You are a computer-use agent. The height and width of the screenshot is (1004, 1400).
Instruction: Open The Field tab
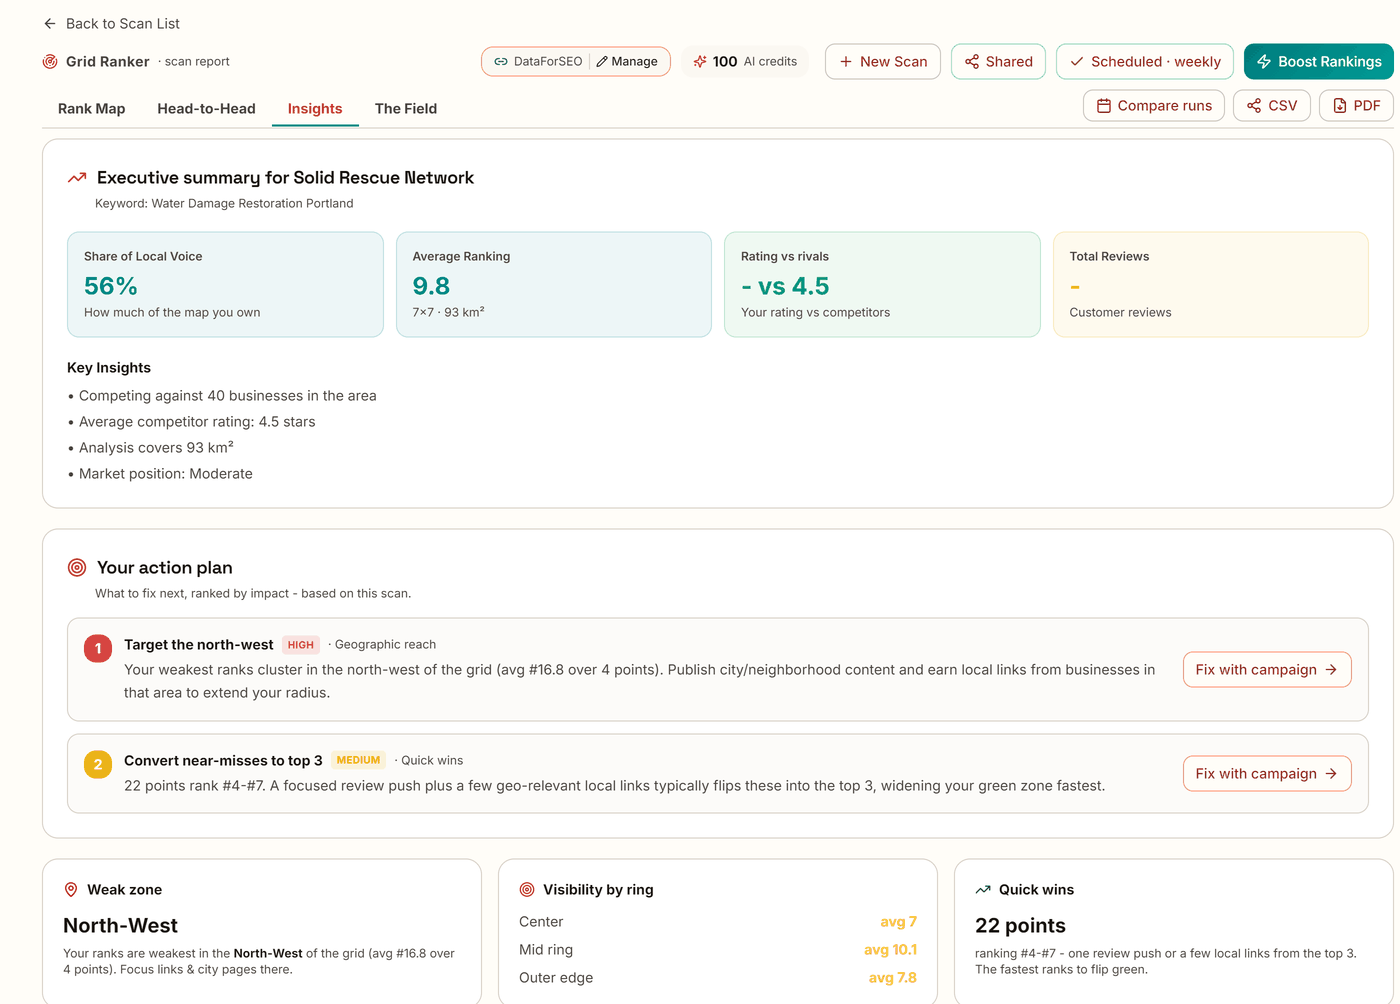[x=406, y=108]
